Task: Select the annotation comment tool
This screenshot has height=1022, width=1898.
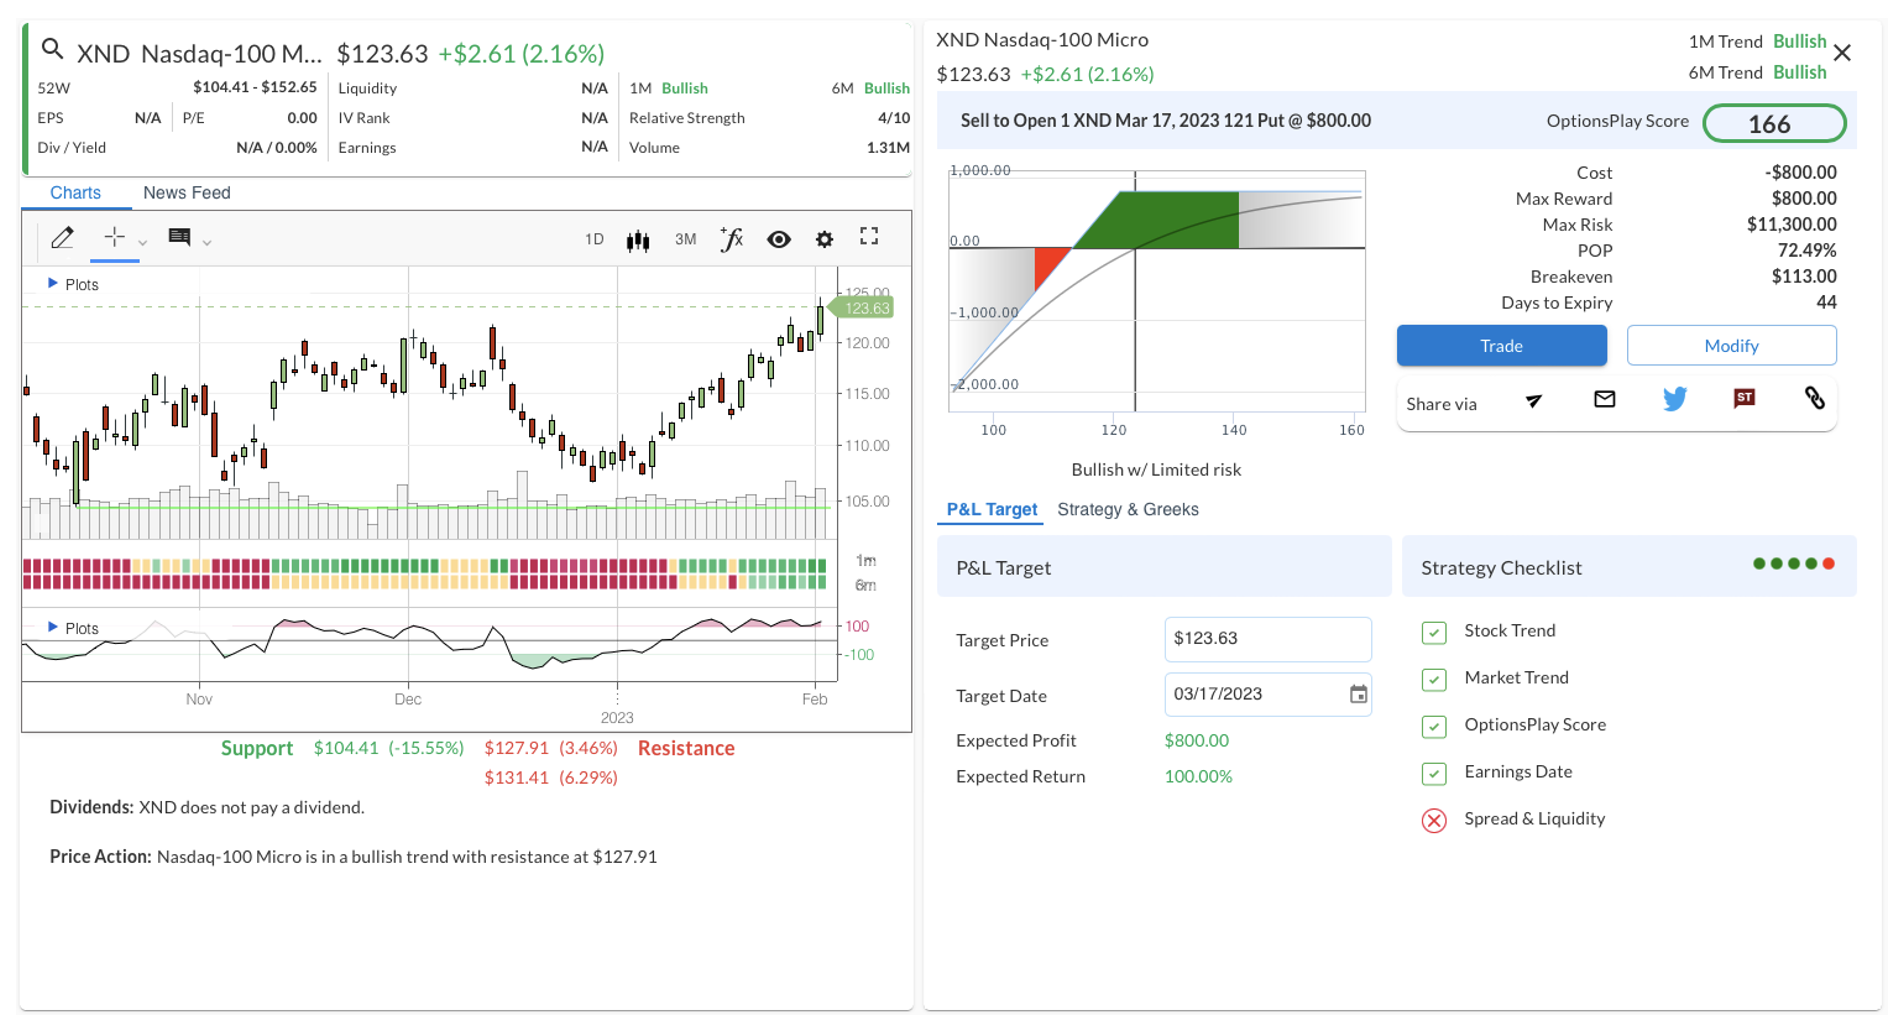Action: coord(180,237)
